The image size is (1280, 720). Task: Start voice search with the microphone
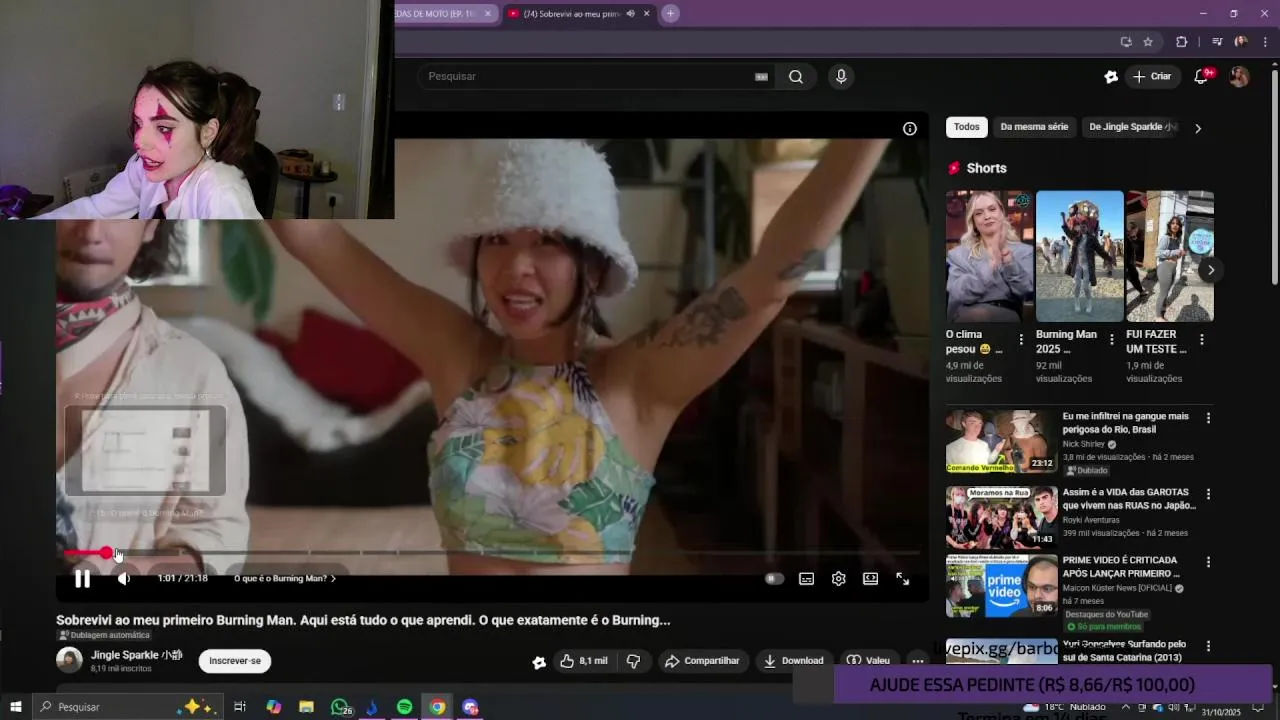[x=841, y=76]
